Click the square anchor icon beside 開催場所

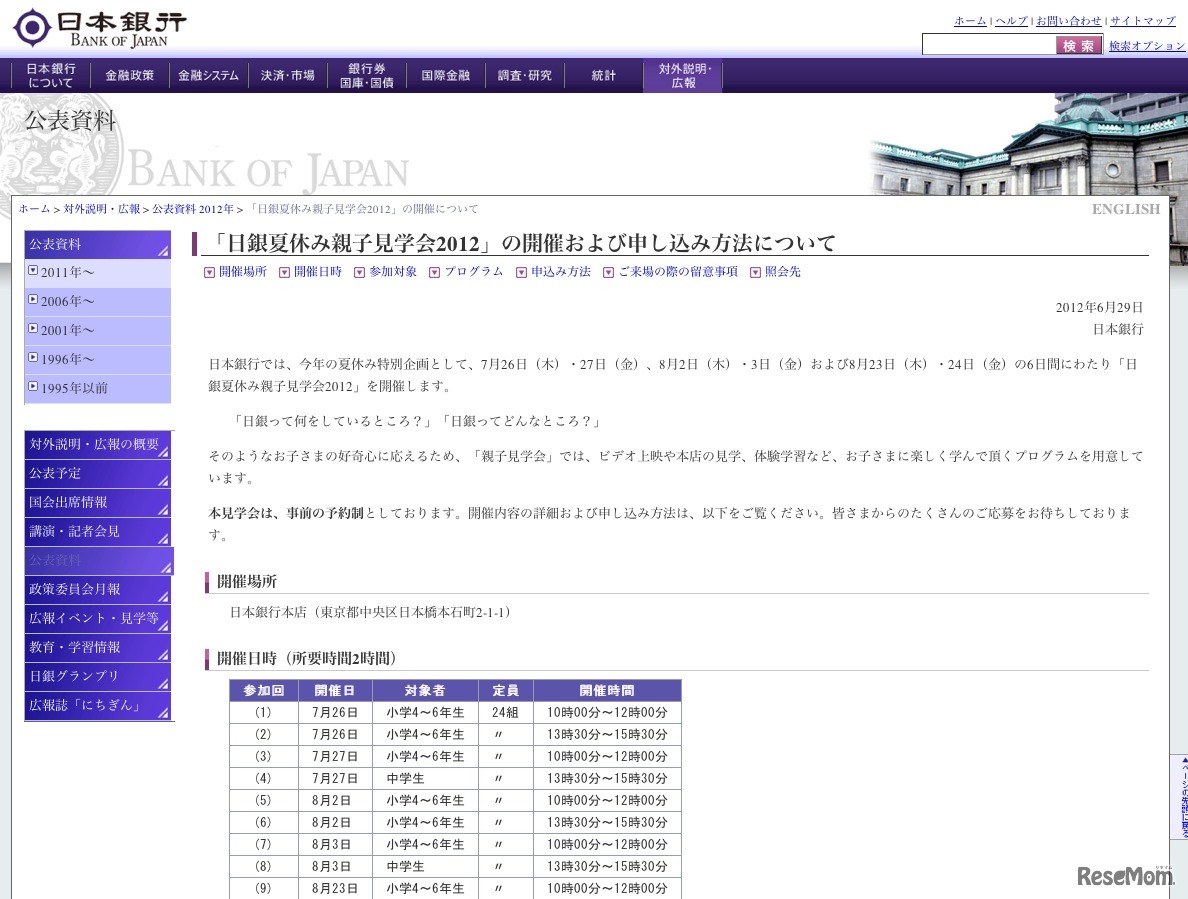[209, 271]
